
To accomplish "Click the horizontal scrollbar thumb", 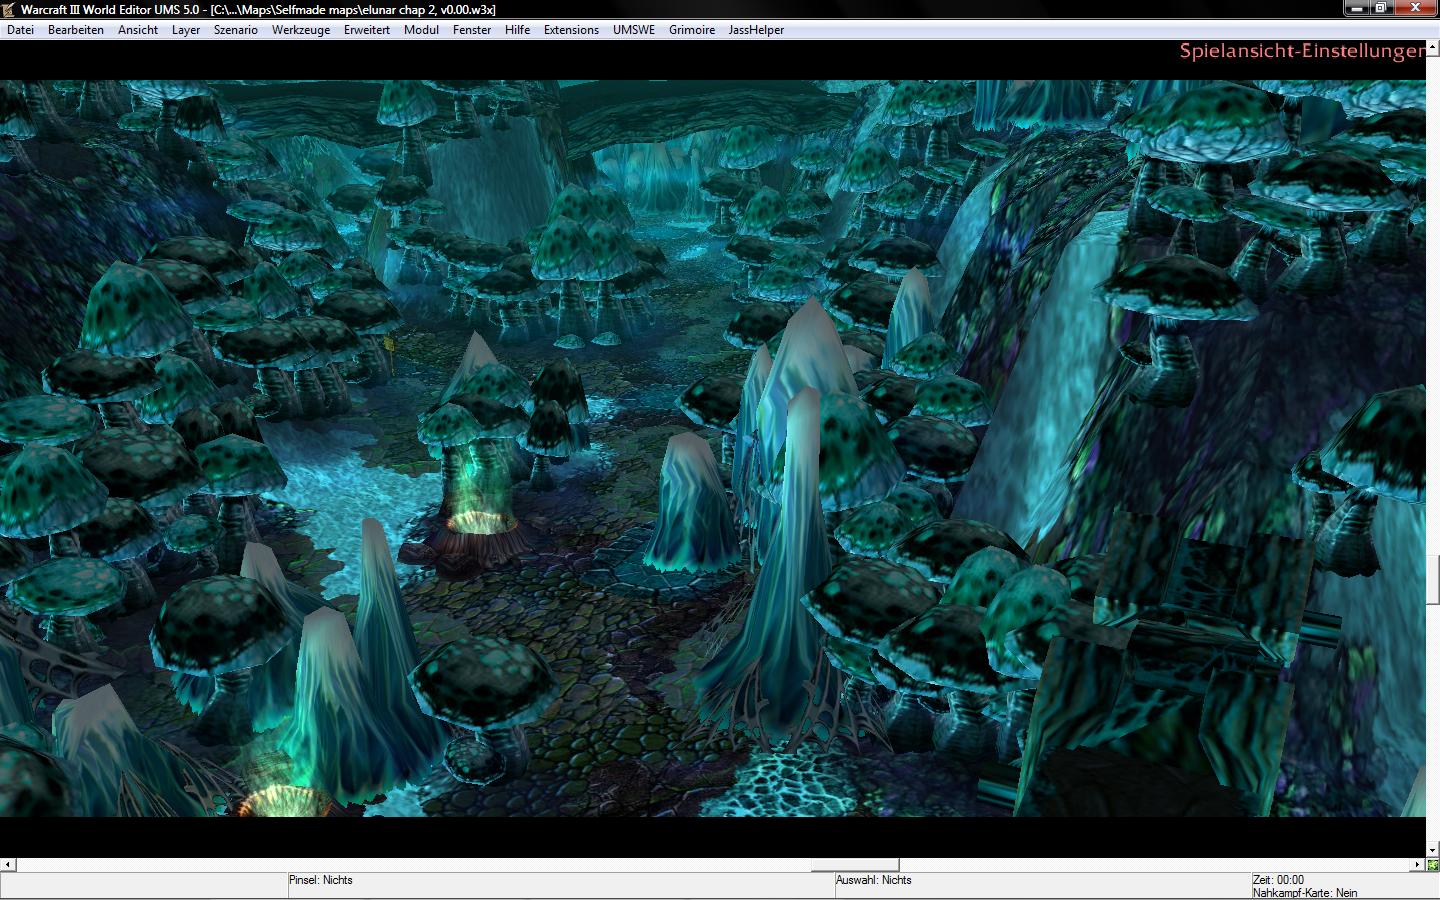I will point(855,865).
